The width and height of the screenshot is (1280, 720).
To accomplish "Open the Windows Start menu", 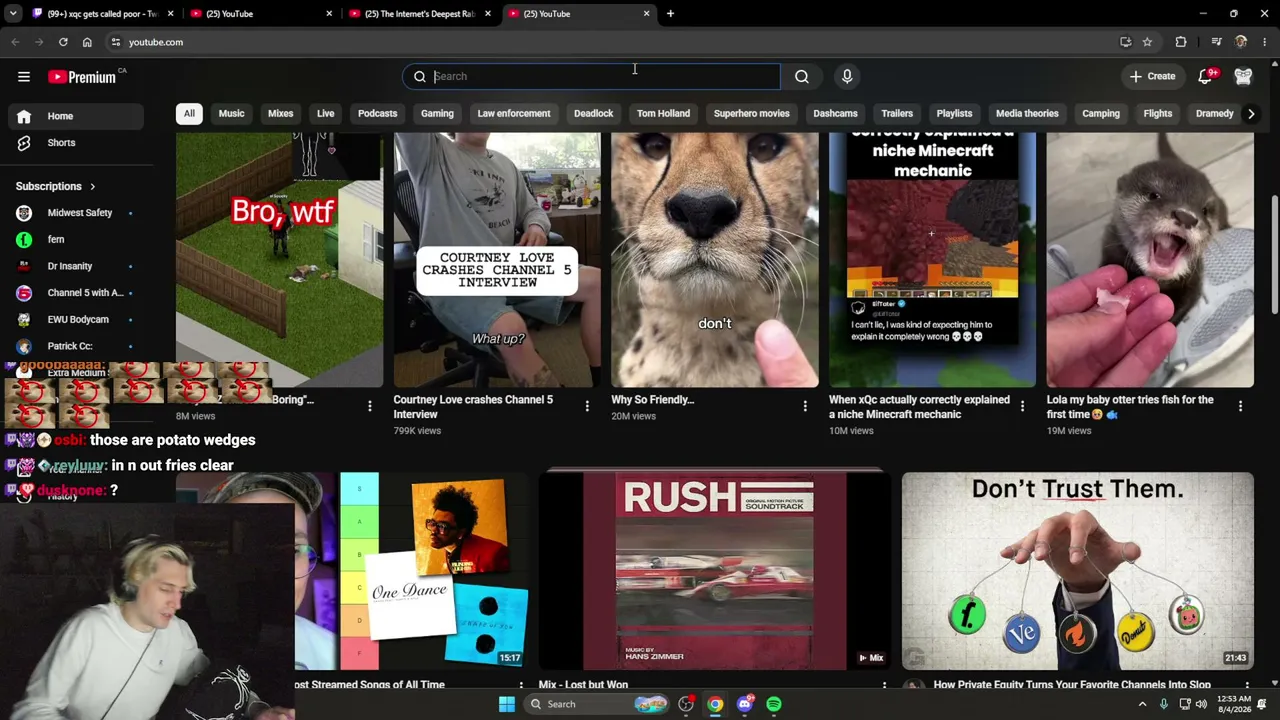I will point(507,704).
